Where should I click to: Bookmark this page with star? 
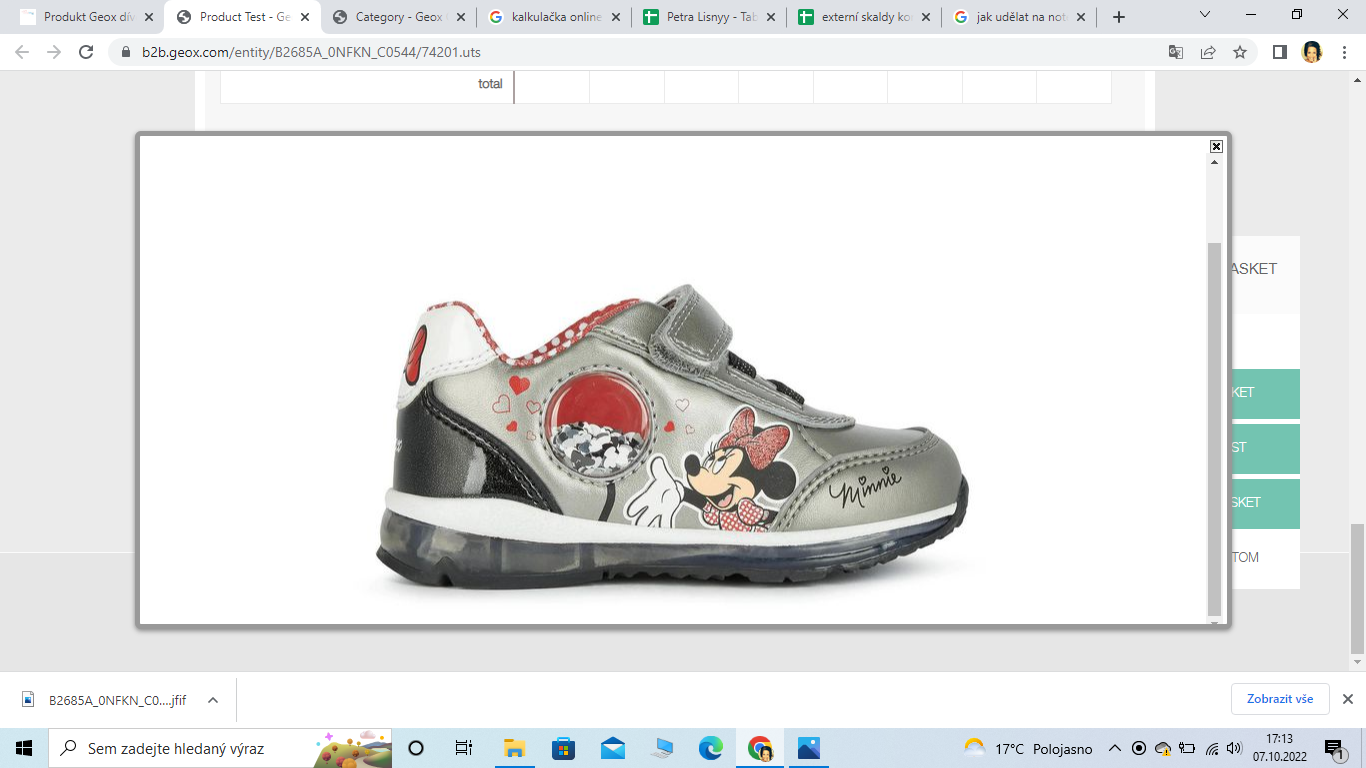(x=1240, y=52)
